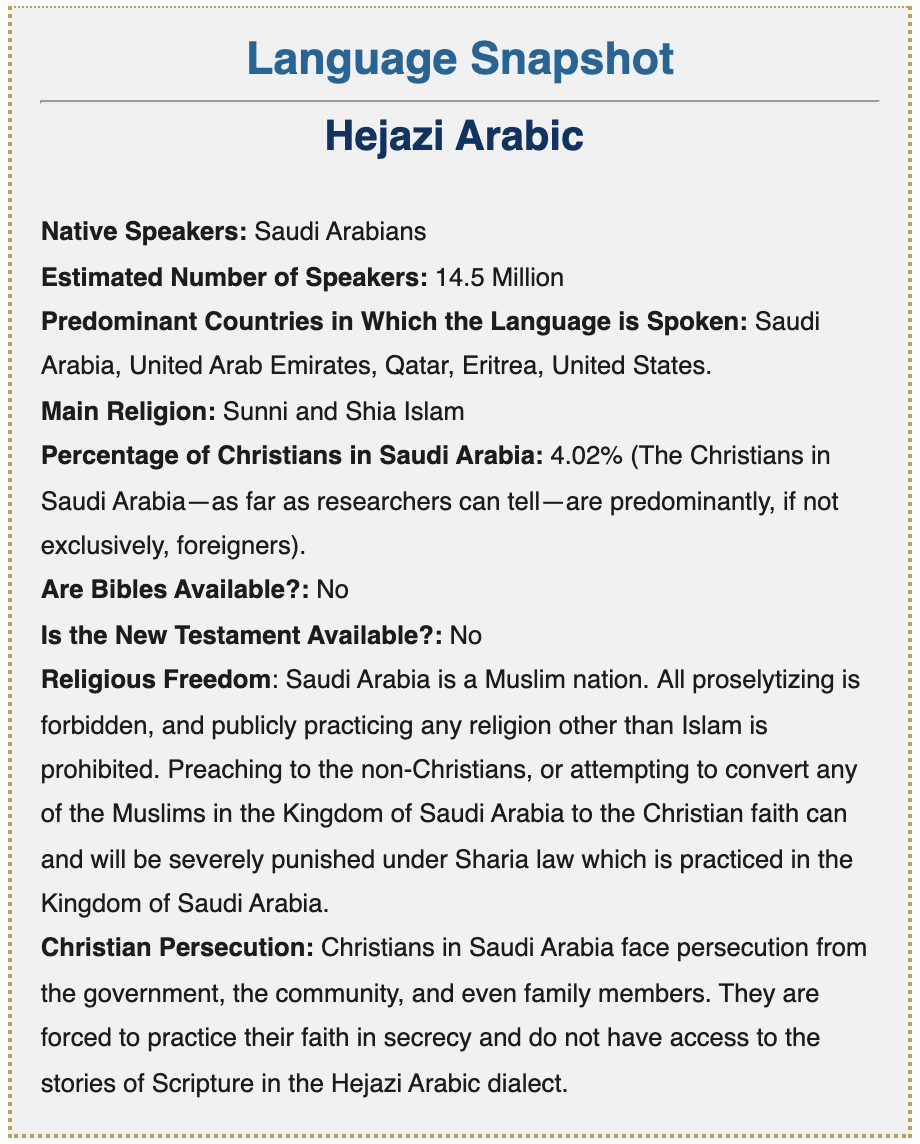Click the Are Bibles Available label
Viewport: 920px width, 1144px height.
tap(176, 590)
